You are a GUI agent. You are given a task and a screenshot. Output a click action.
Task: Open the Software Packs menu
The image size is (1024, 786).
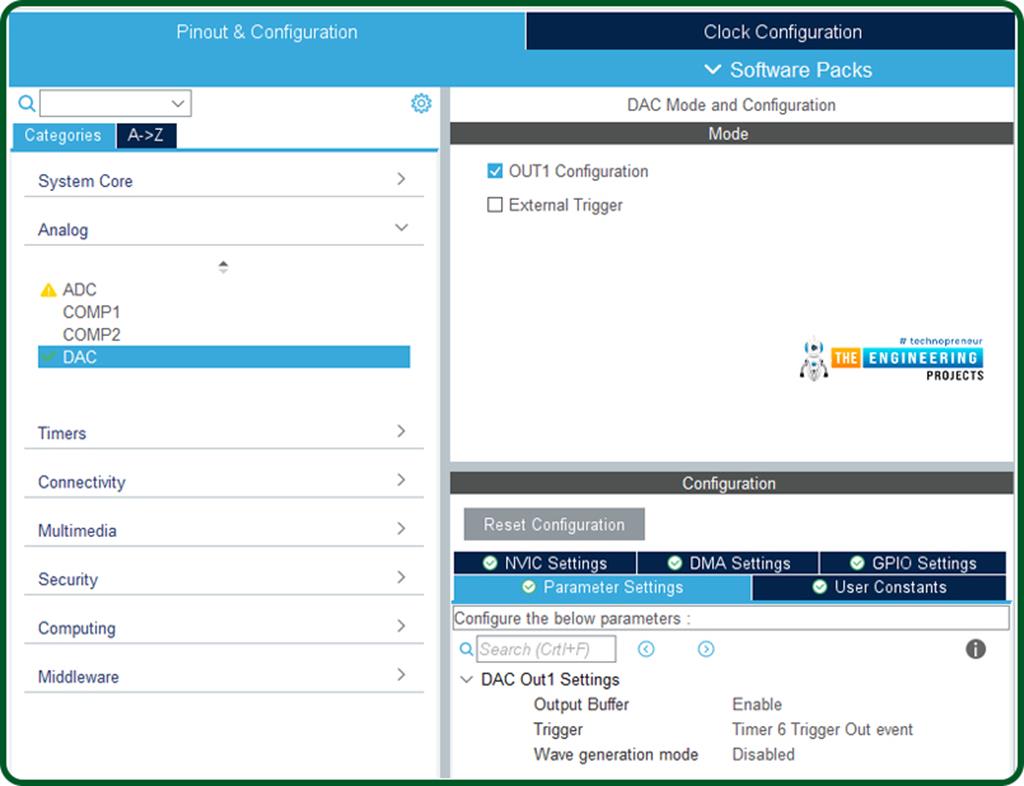click(787, 70)
